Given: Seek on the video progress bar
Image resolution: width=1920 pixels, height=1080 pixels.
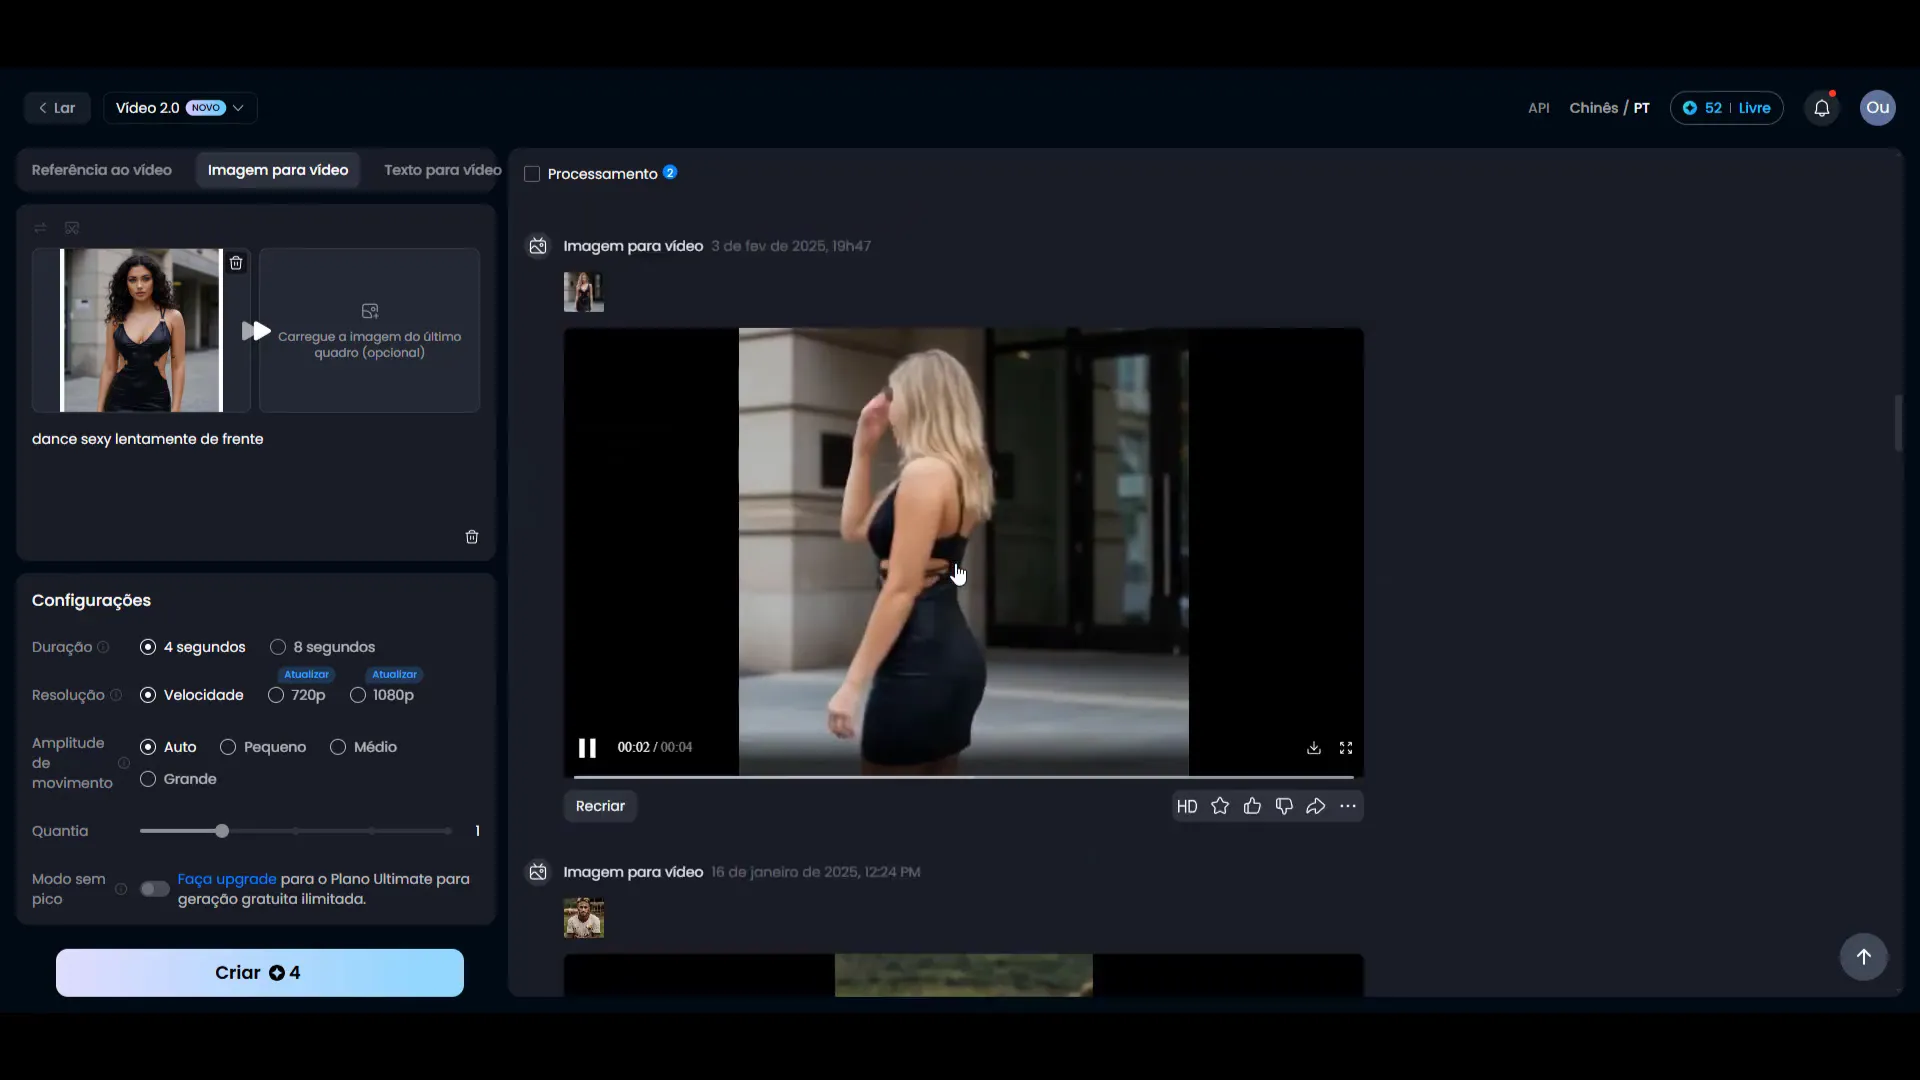Looking at the screenshot, I should point(964,777).
